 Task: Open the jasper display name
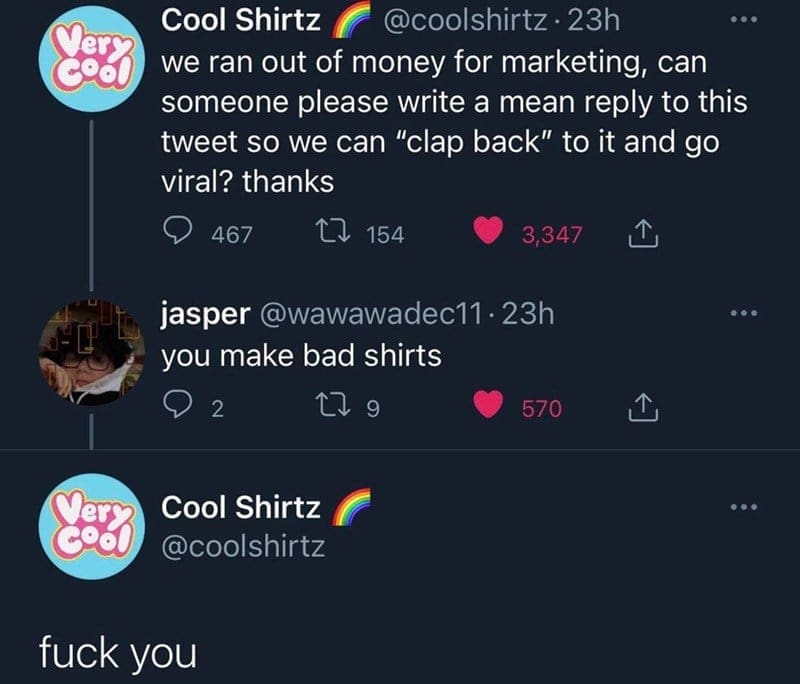(x=206, y=314)
